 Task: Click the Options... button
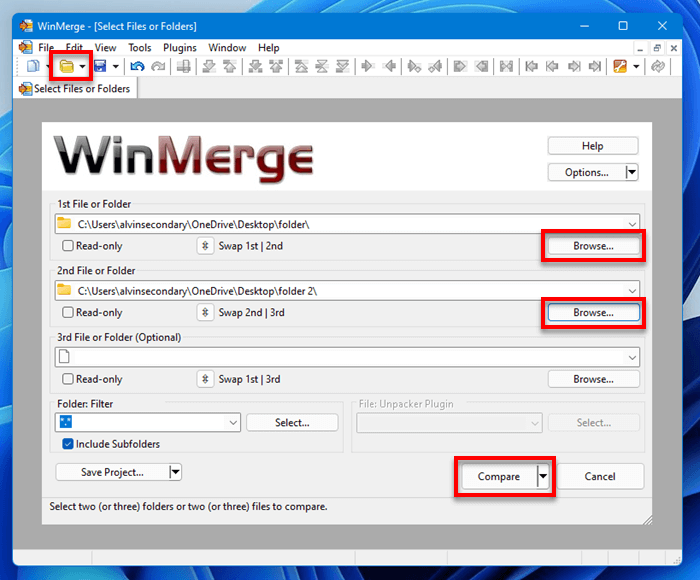click(x=587, y=172)
